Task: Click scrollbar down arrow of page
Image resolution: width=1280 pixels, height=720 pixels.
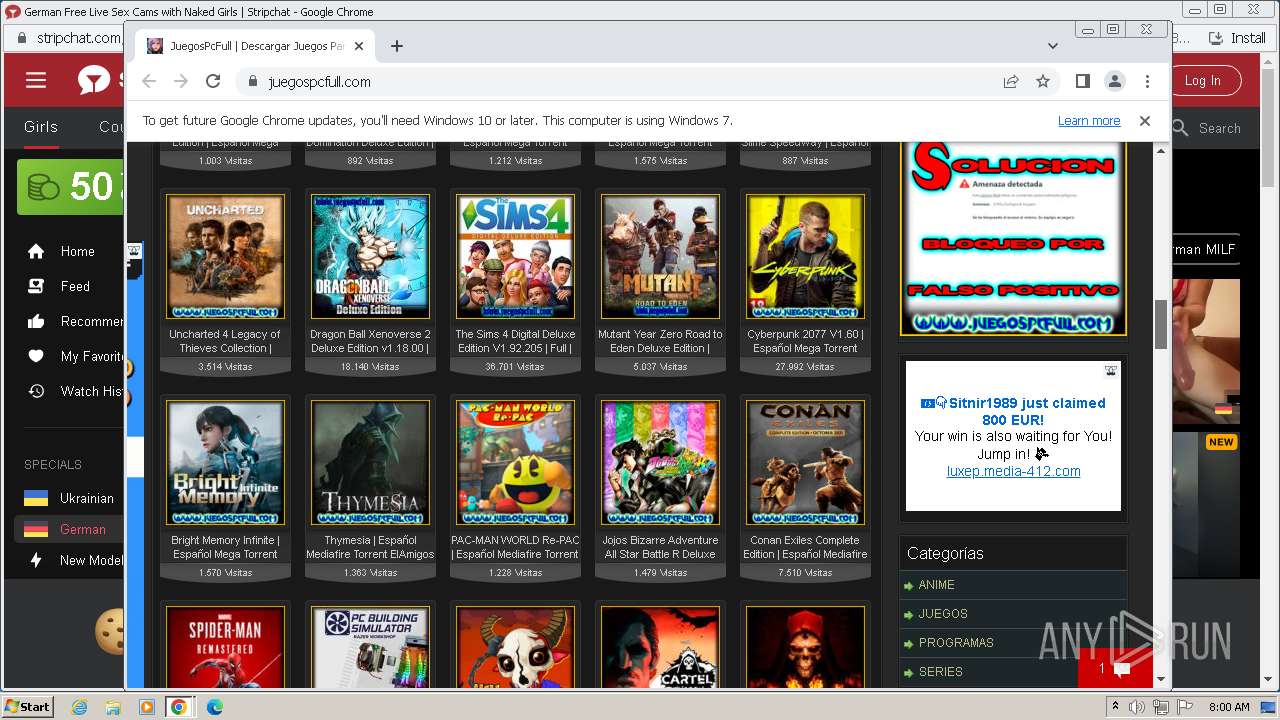Action: pos(1161,680)
